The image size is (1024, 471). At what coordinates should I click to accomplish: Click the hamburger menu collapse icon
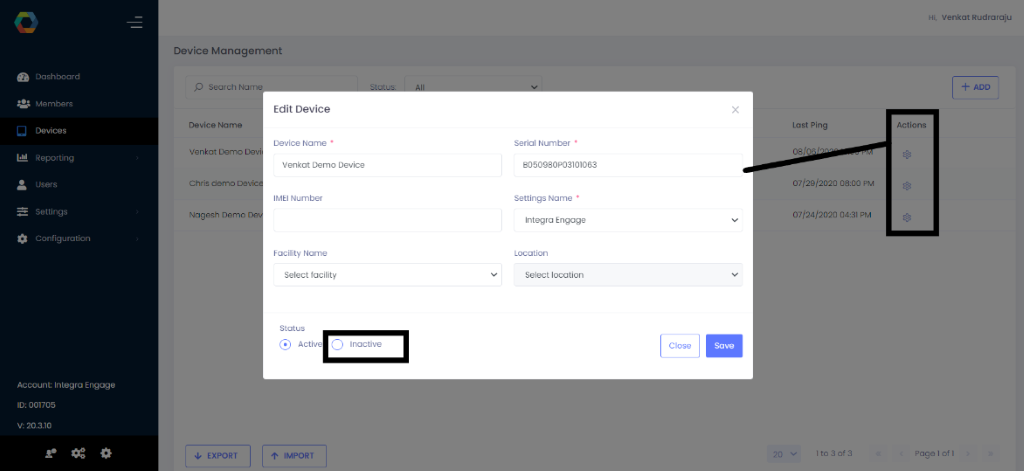(135, 22)
